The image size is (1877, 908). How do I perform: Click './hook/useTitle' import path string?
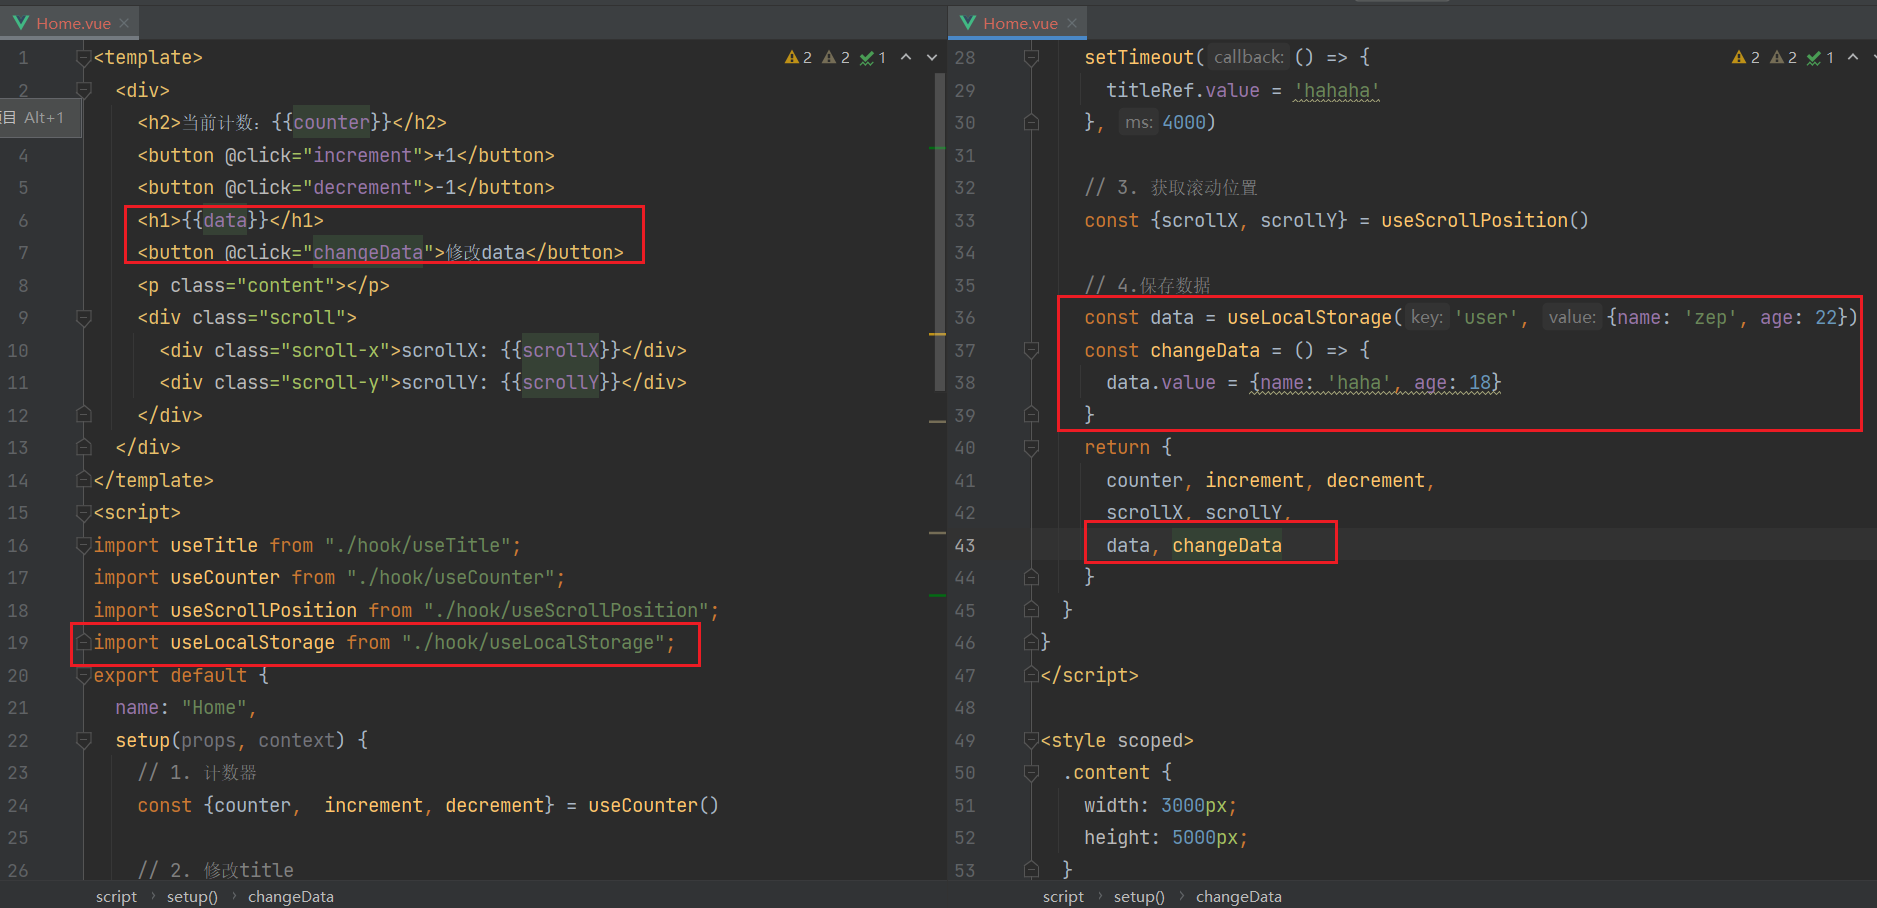418,545
